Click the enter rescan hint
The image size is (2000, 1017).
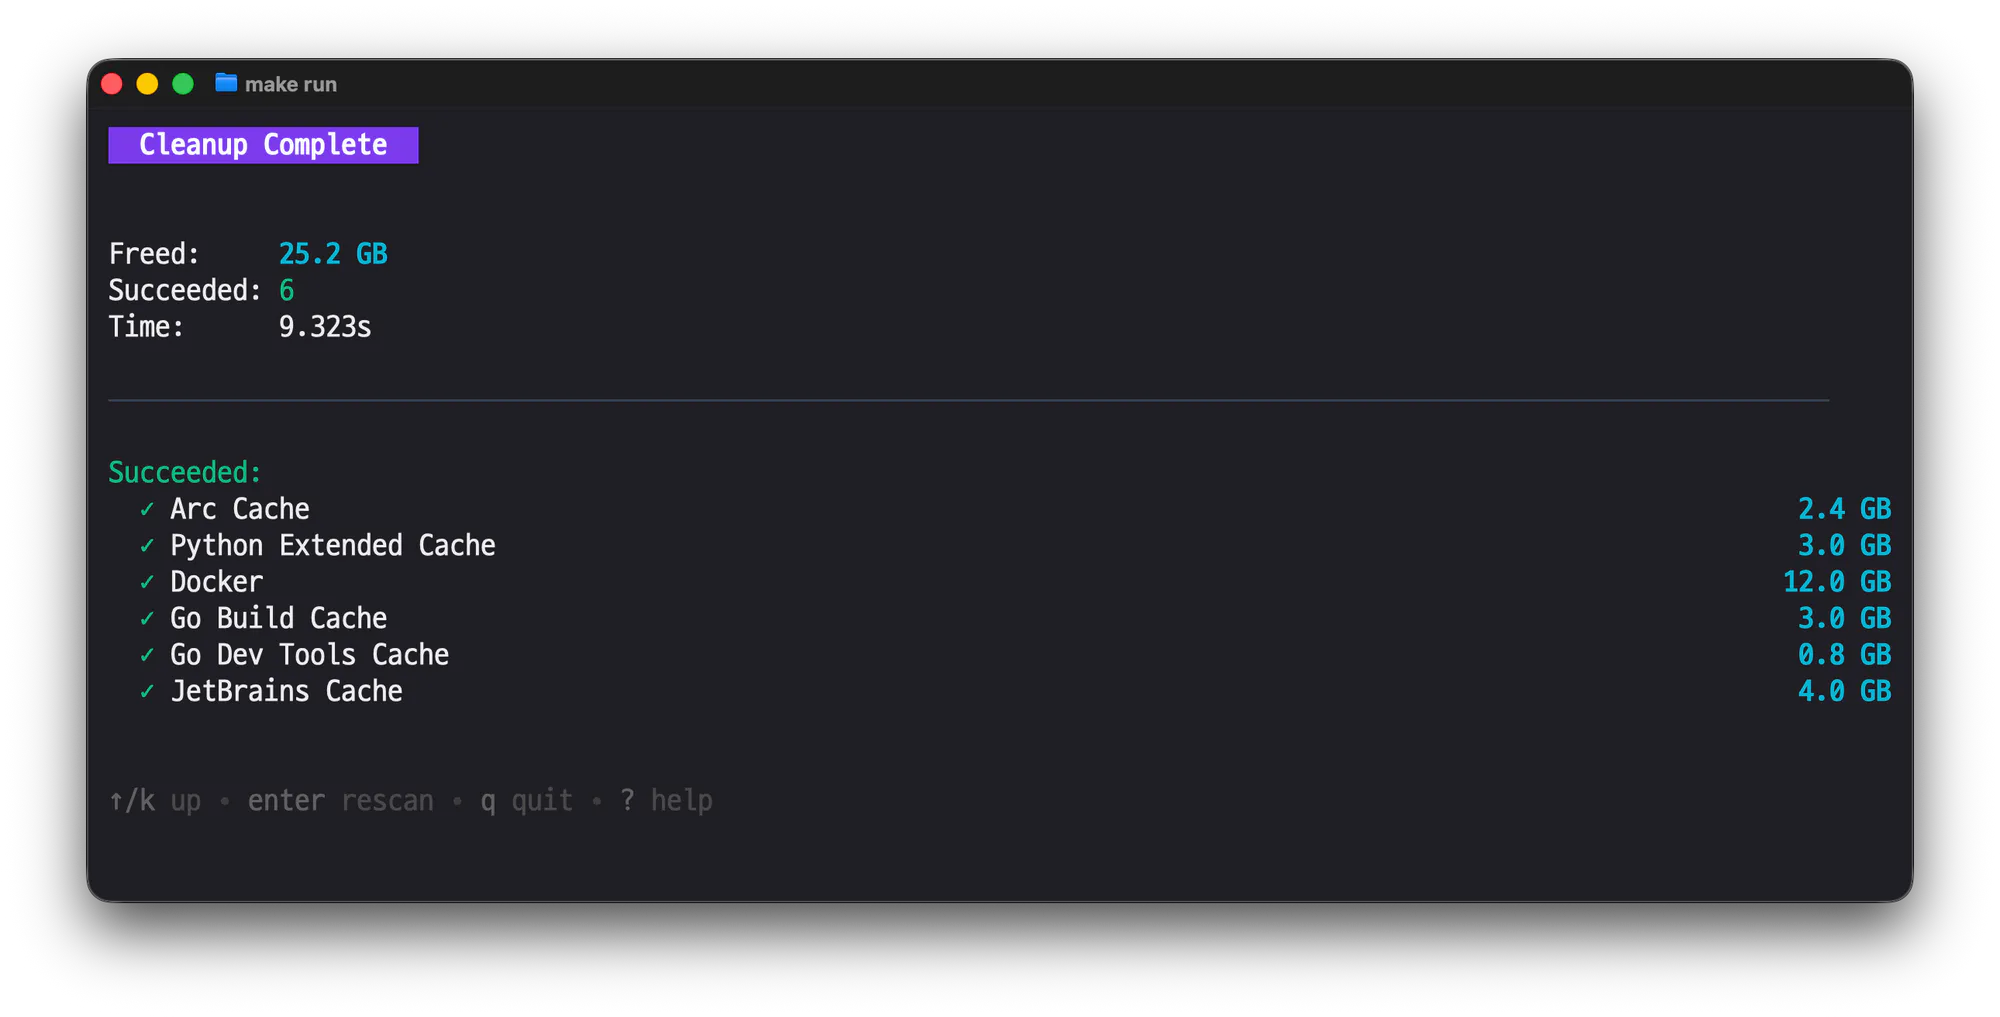pos(340,801)
